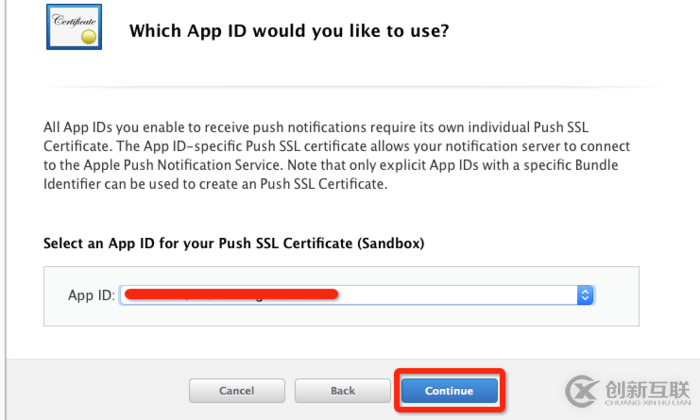
Task: Click the blue Continue button
Action: (449, 391)
